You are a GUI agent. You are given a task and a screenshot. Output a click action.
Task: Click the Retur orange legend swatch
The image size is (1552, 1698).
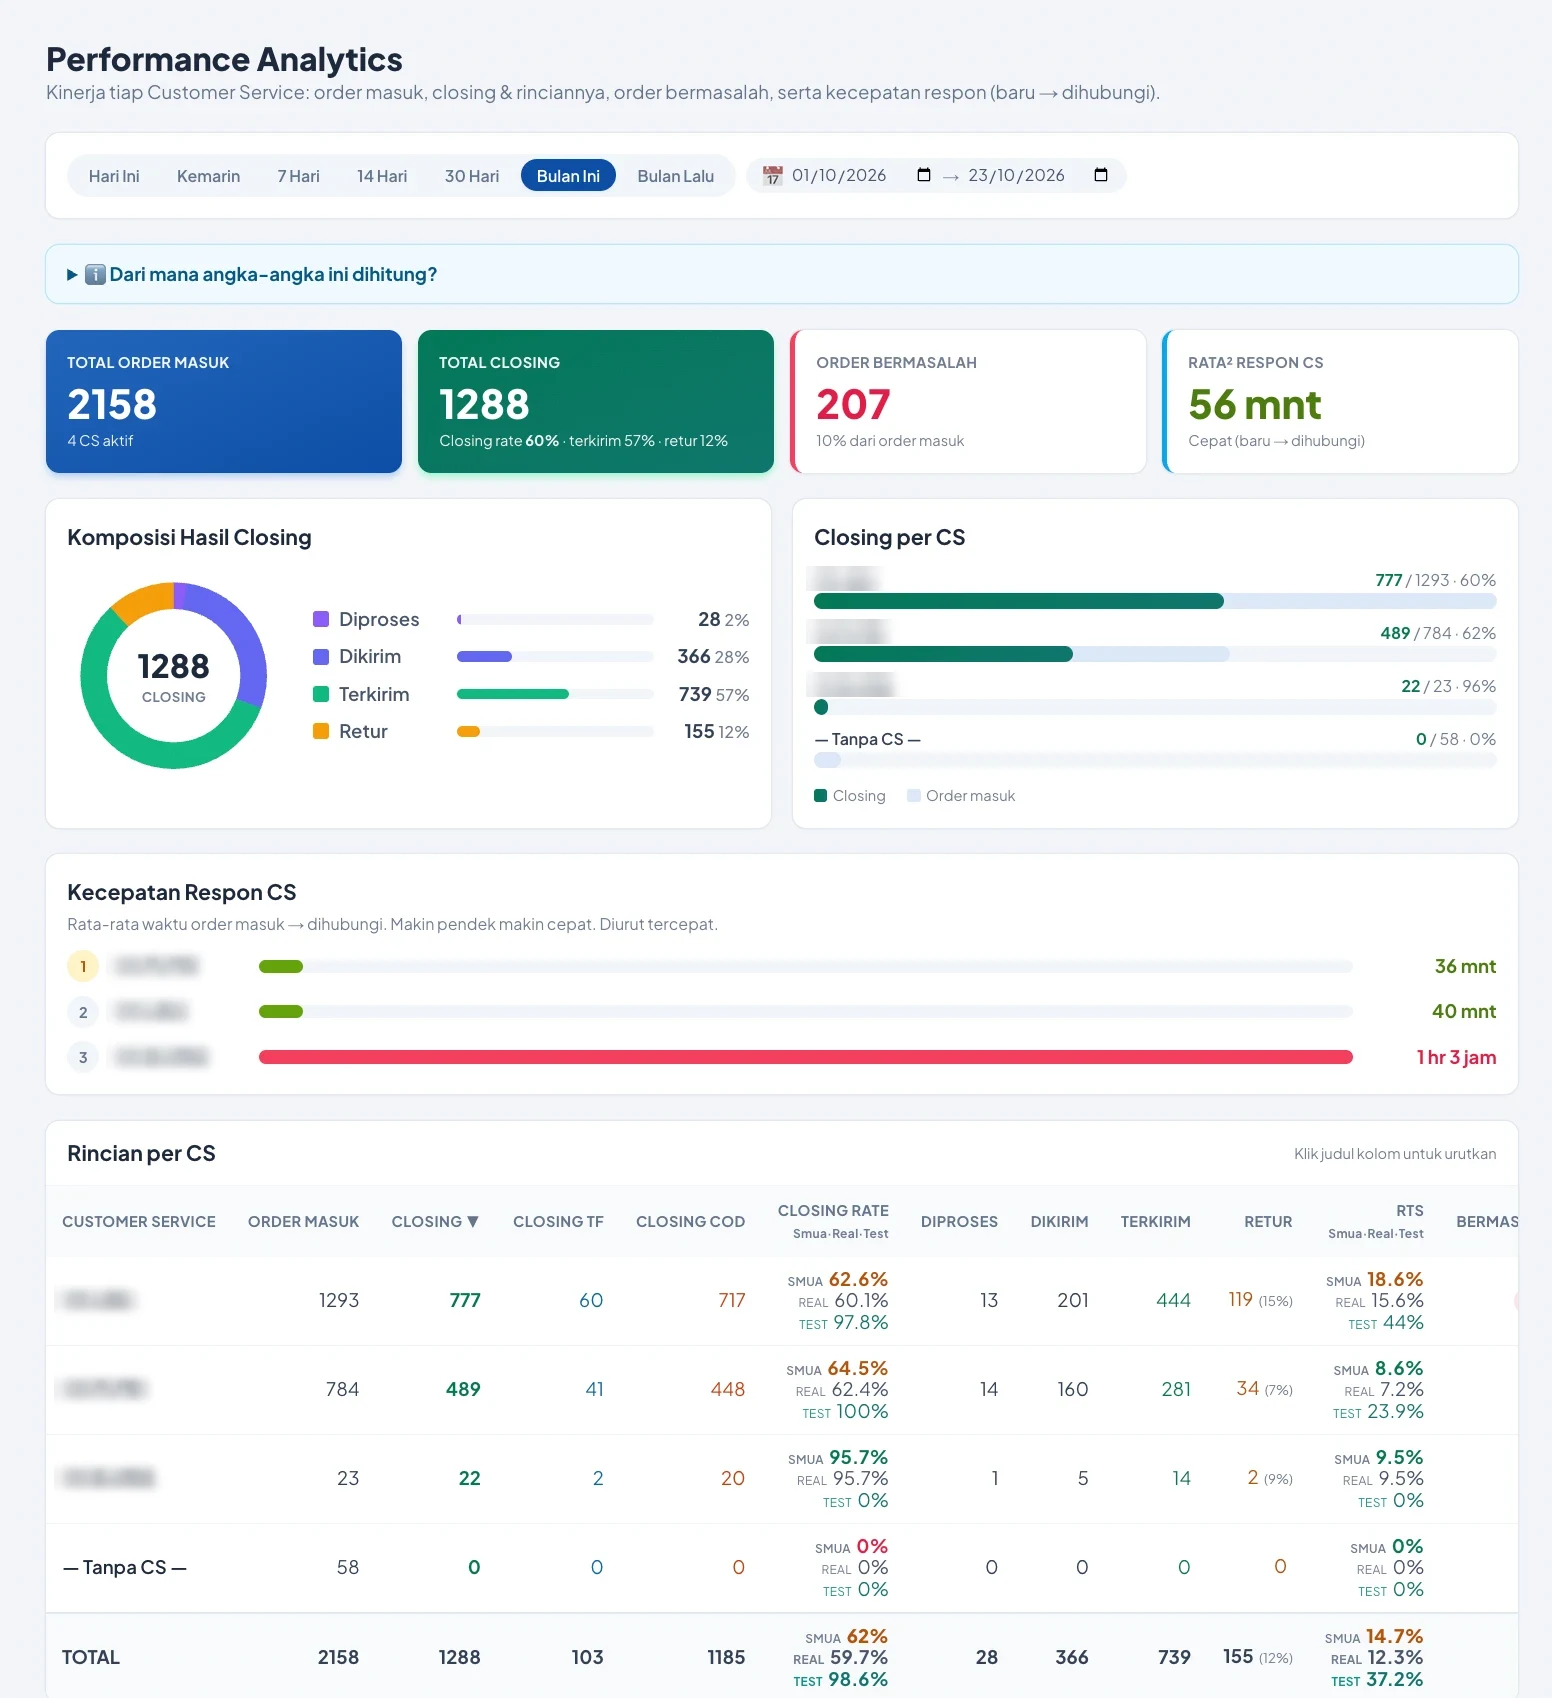(x=321, y=731)
